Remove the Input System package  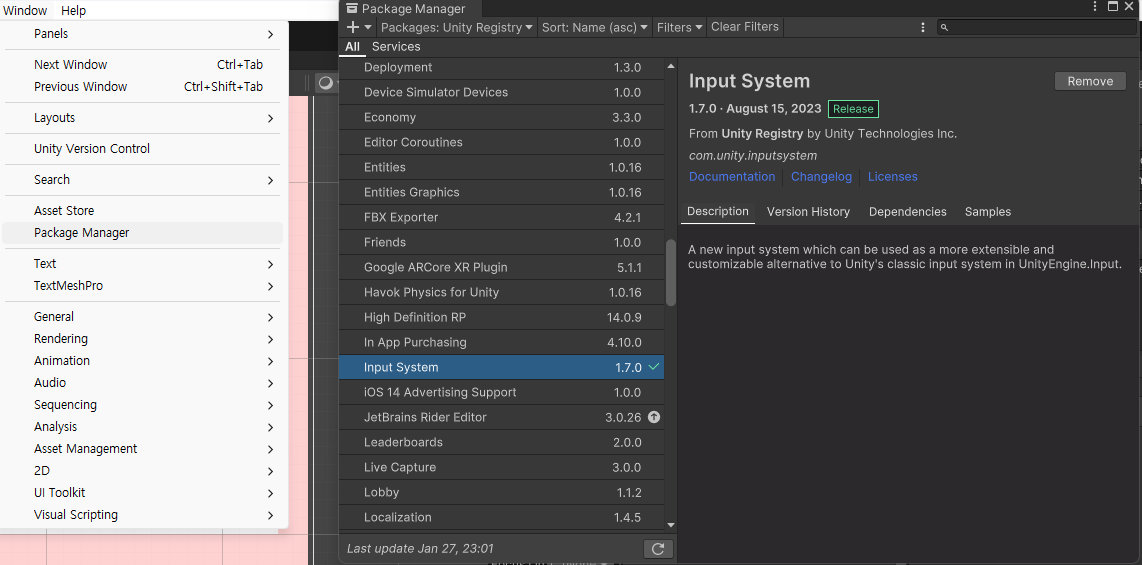pos(1090,81)
